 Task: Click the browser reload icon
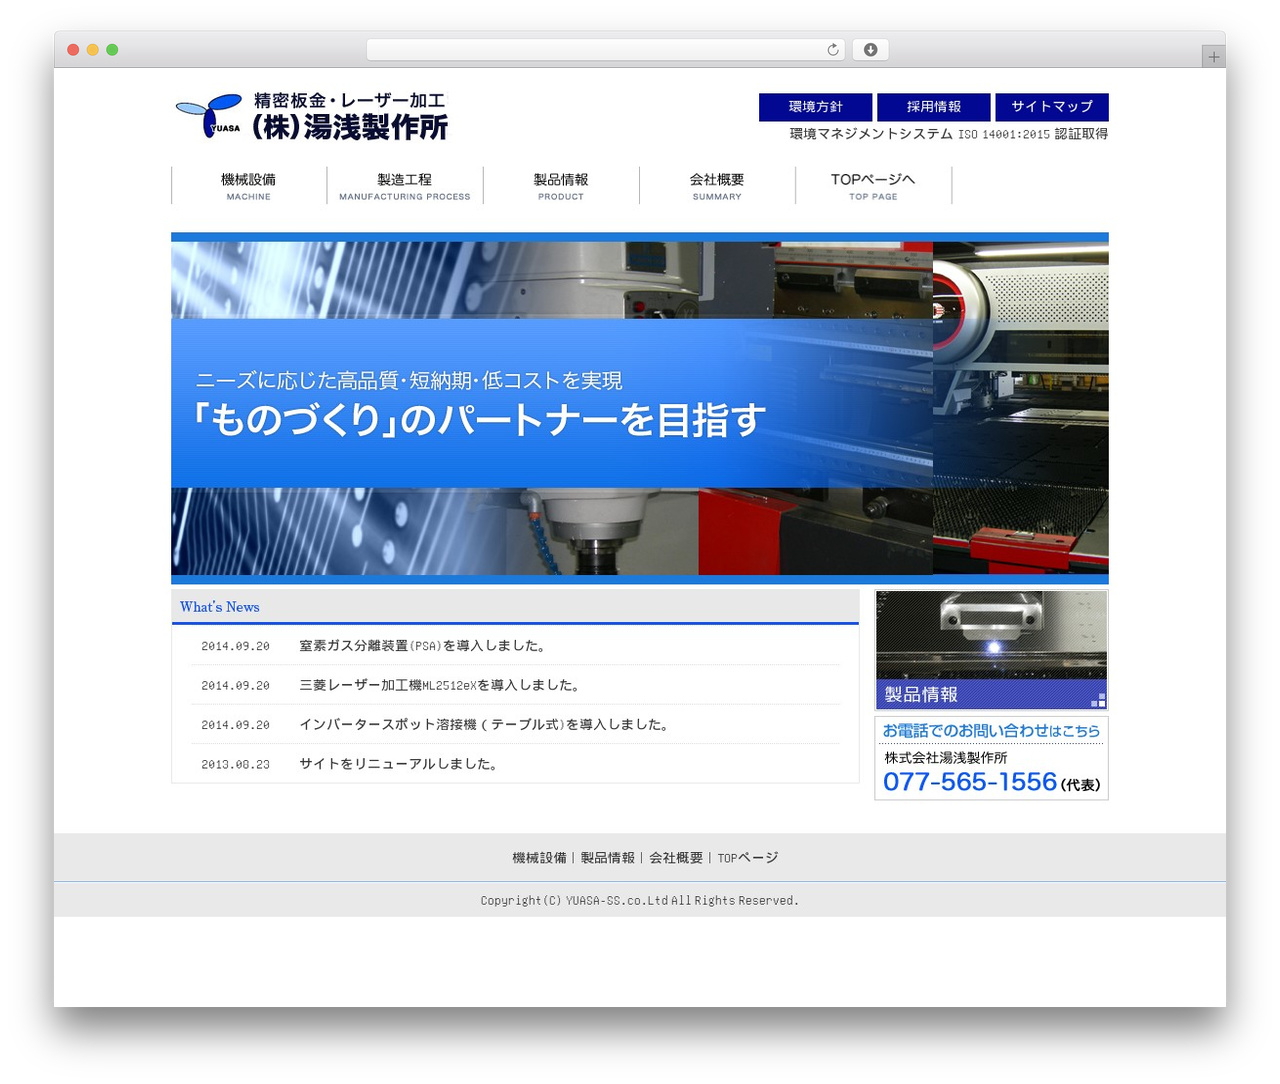tap(832, 50)
